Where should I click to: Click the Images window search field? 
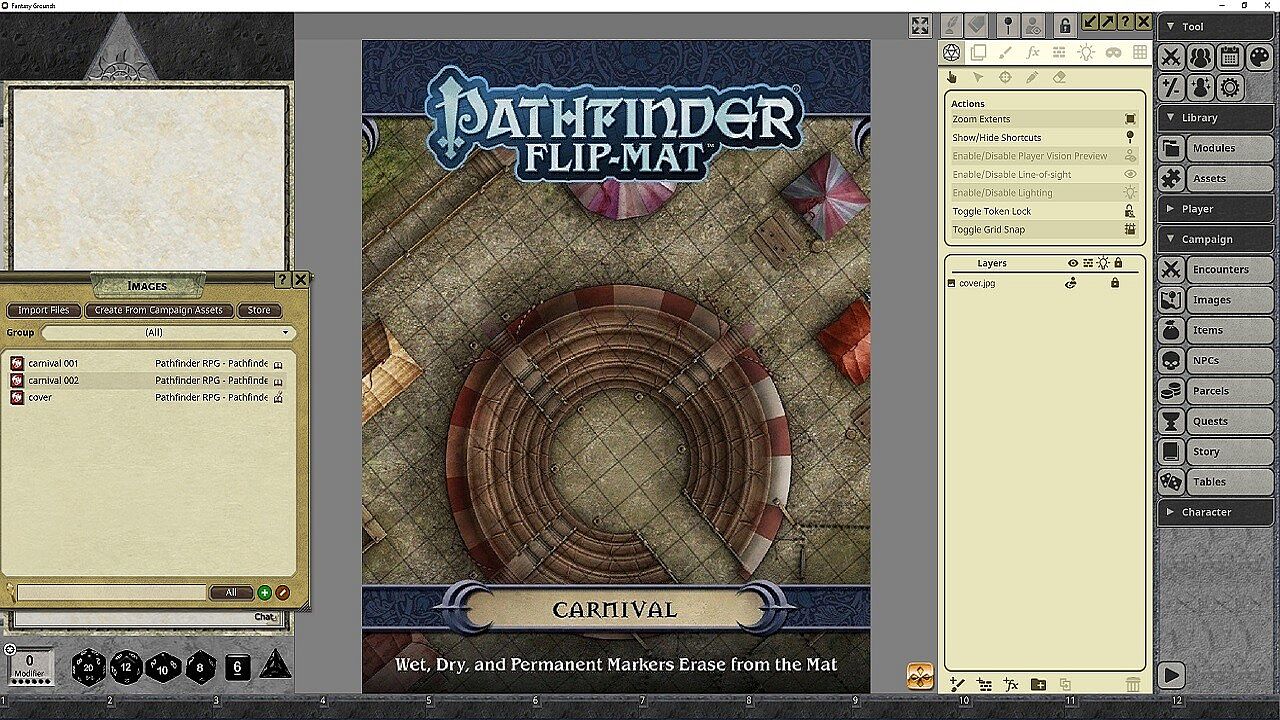pos(111,593)
